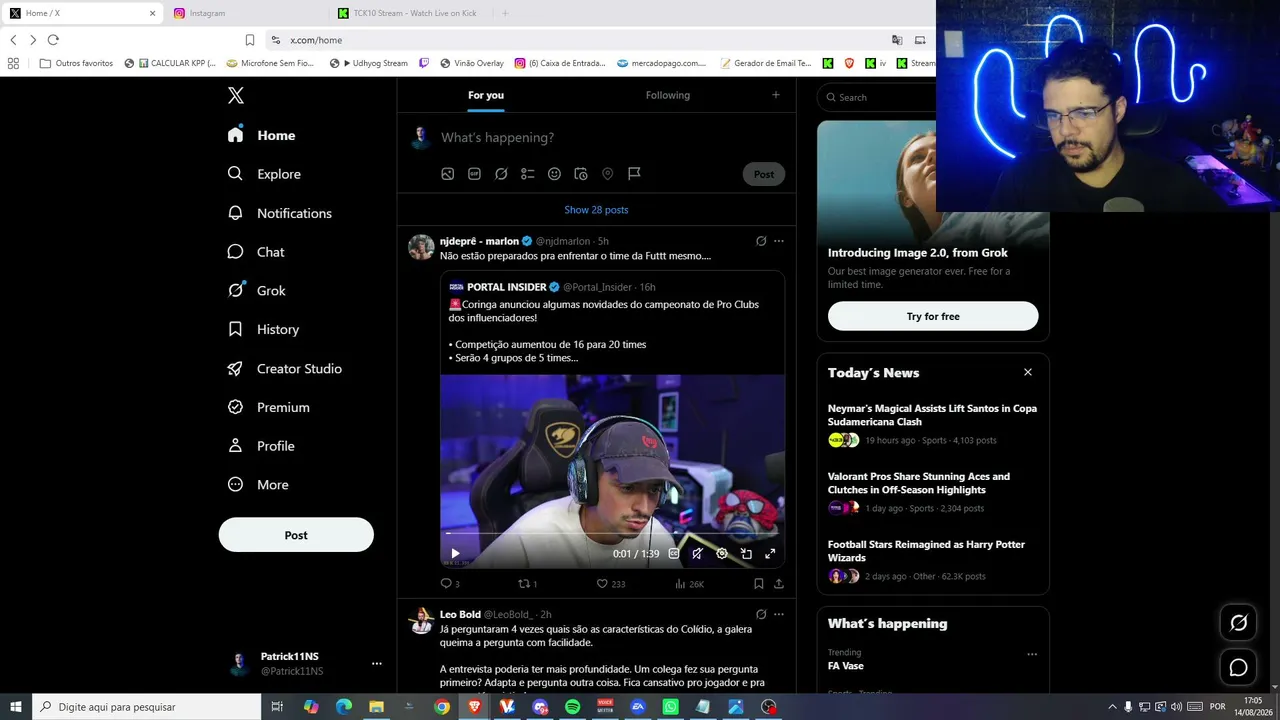Unmute the video in the Portal Insider post
The width and height of the screenshot is (1280, 720).
coord(697,553)
